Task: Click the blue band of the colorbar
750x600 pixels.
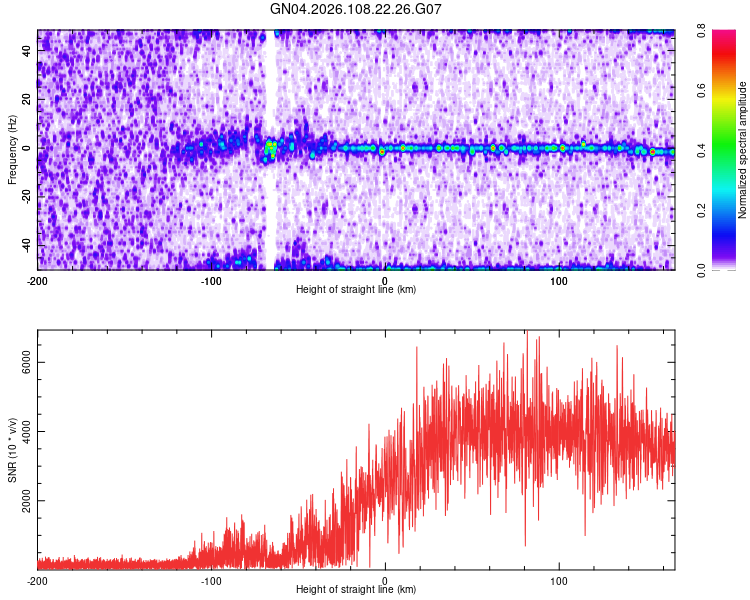Action: [724, 230]
